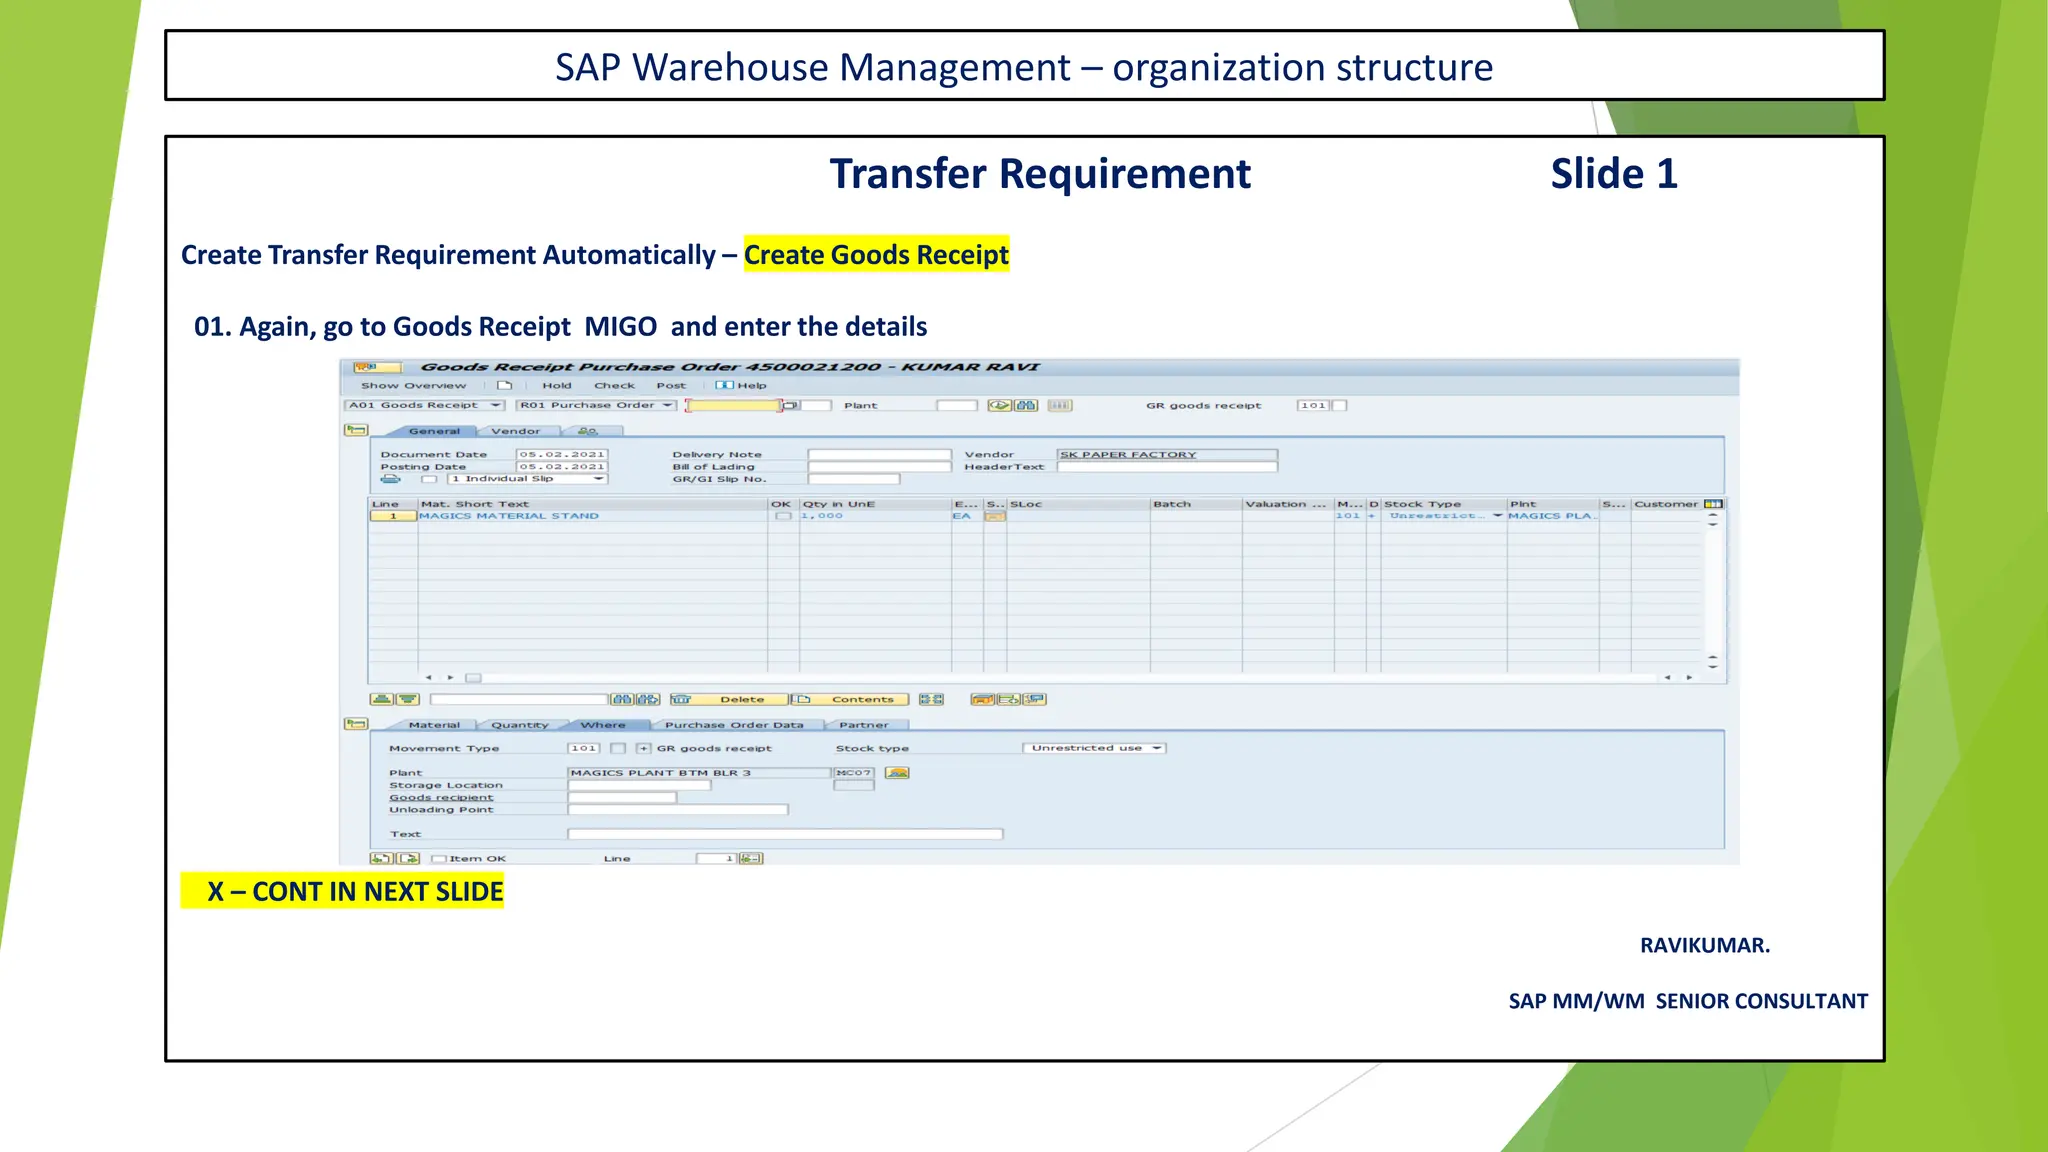Click horizontal scrollbar handle under item table
Image resolution: width=2048 pixels, height=1152 pixels.
pyautogui.click(x=473, y=678)
